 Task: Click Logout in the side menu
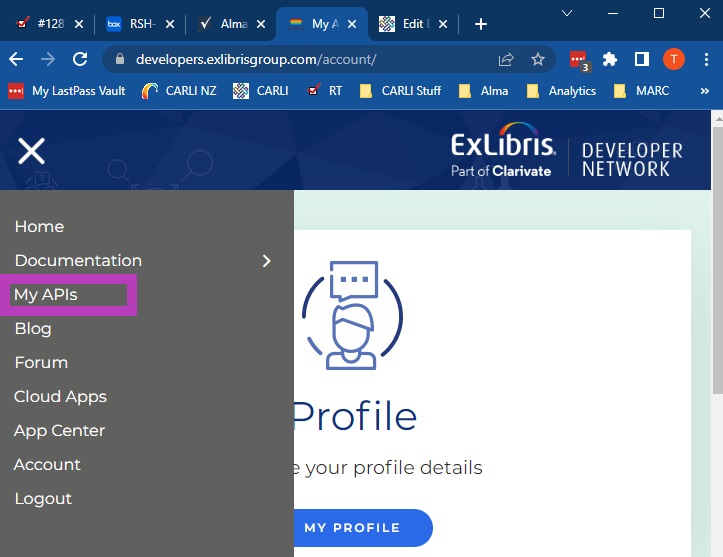[43, 498]
